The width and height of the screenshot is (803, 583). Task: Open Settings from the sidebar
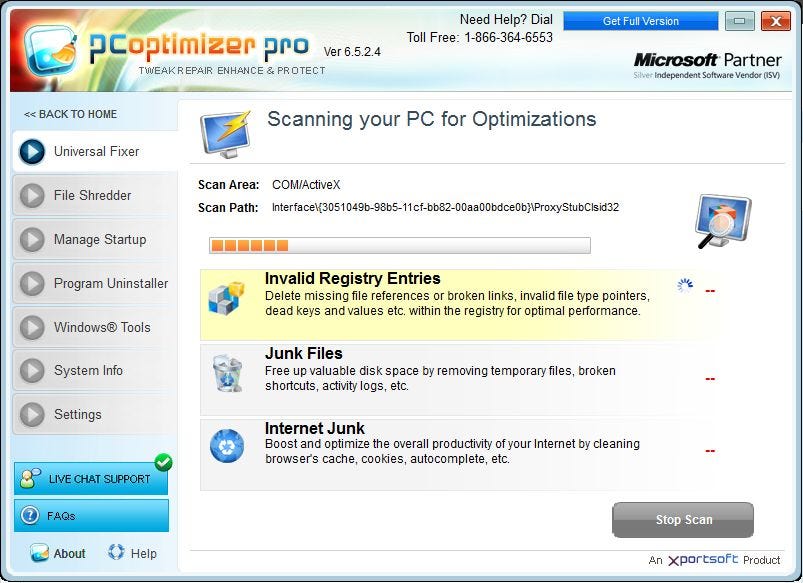coord(95,414)
